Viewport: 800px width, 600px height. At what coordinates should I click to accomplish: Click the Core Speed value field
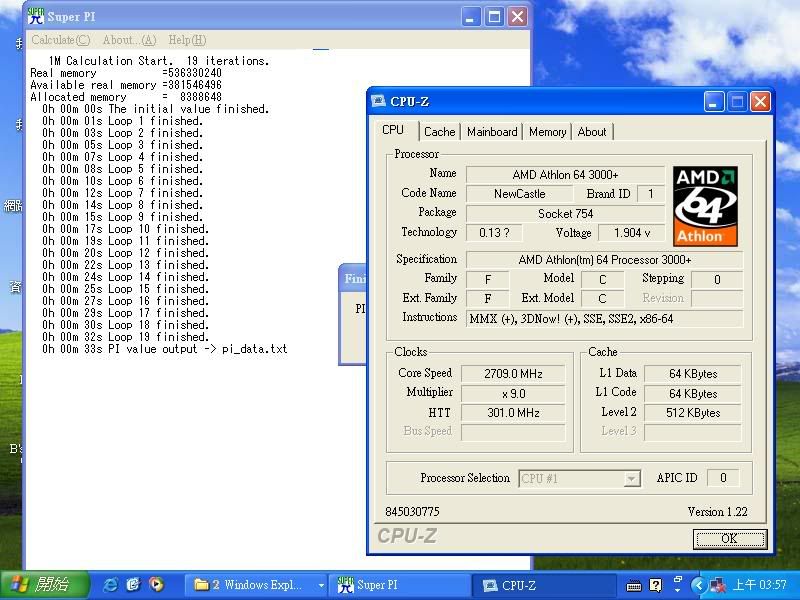tap(513, 374)
